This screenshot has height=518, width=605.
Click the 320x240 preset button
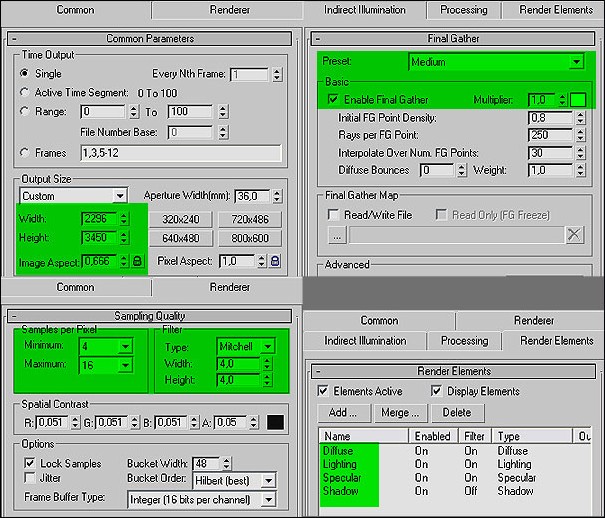pyautogui.click(x=181, y=219)
